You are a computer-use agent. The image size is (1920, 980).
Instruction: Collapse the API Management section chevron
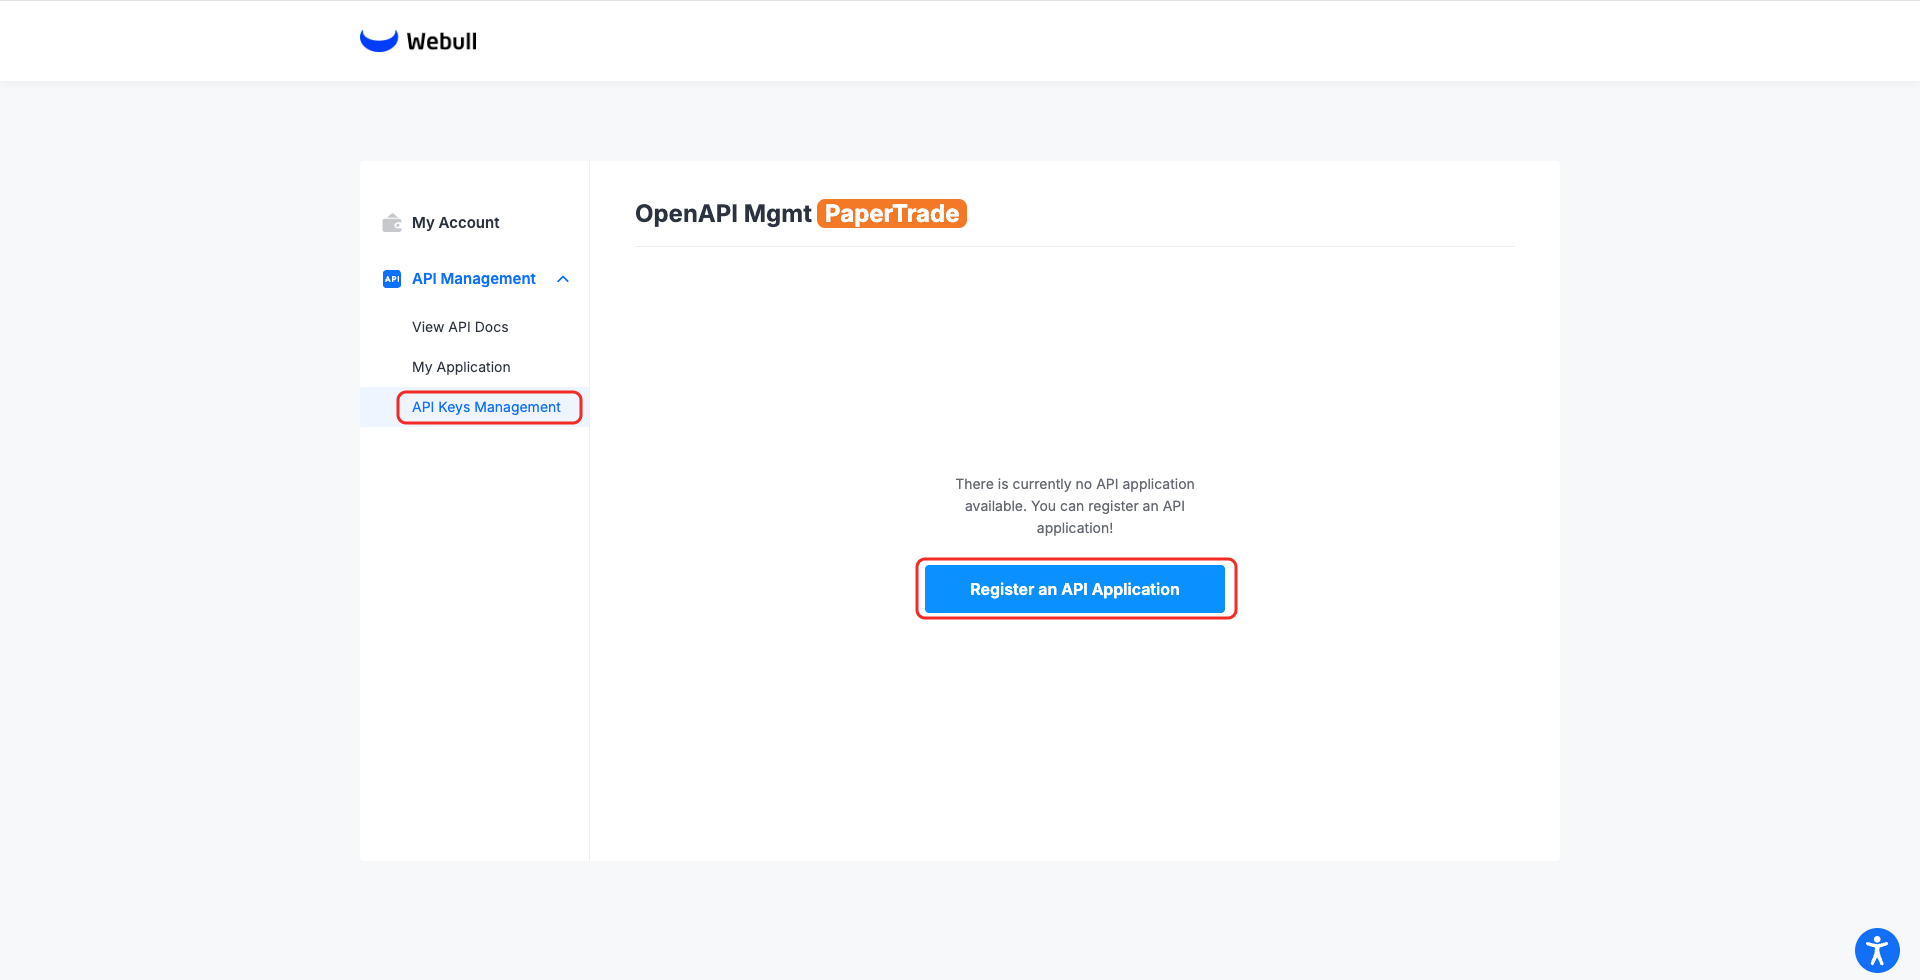pyautogui.click(x=563, y=279)
